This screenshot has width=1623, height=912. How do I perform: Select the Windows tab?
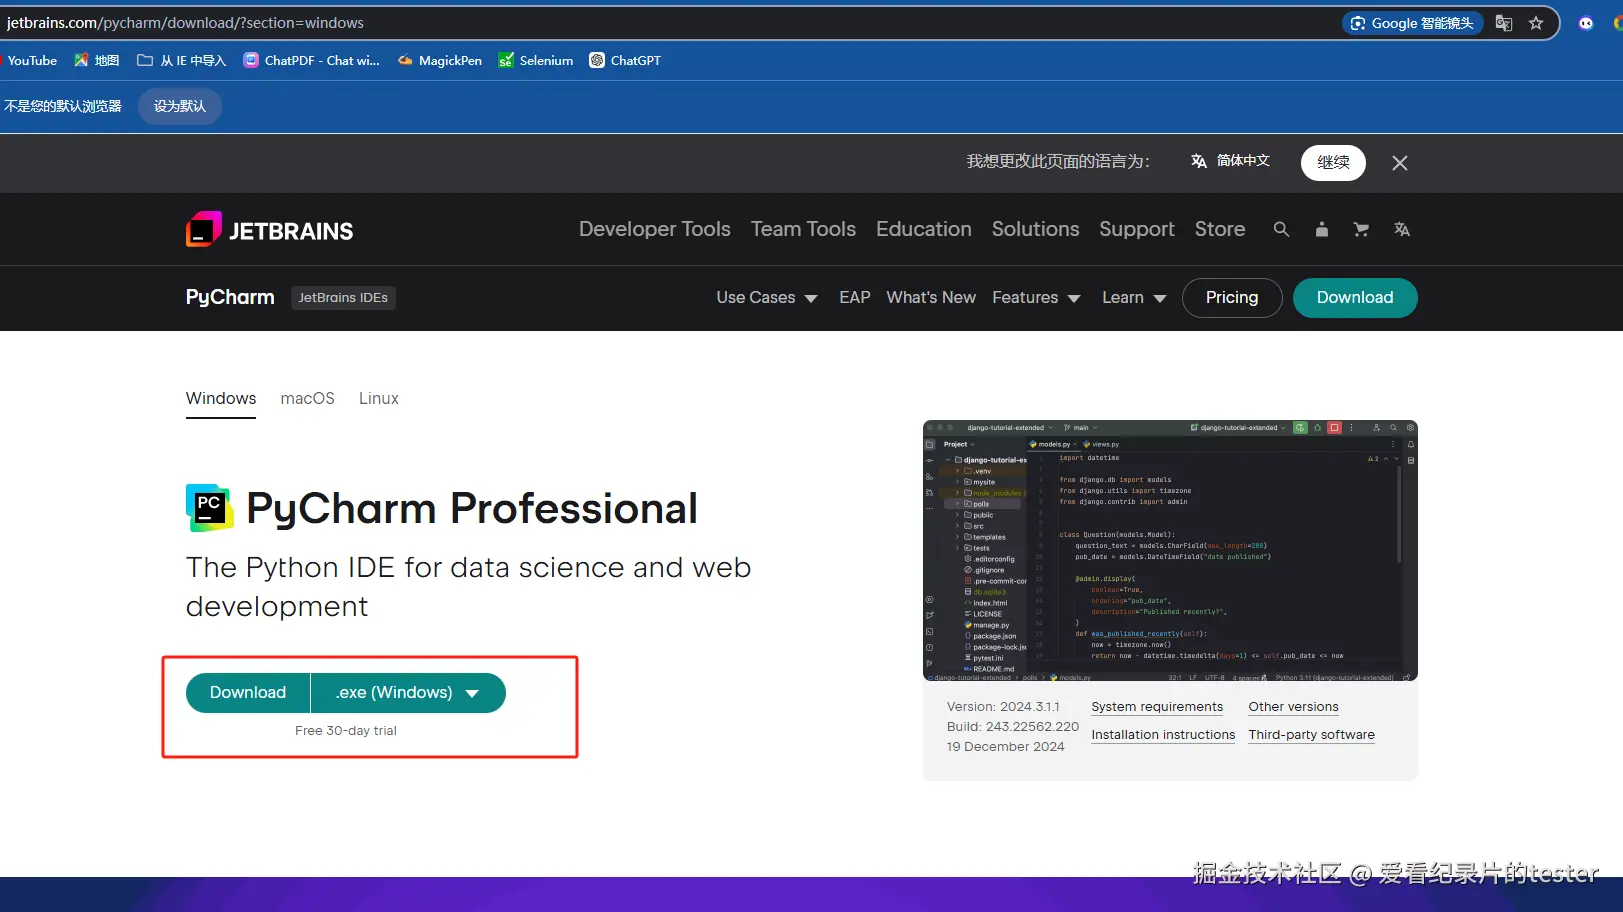point(221,399)
